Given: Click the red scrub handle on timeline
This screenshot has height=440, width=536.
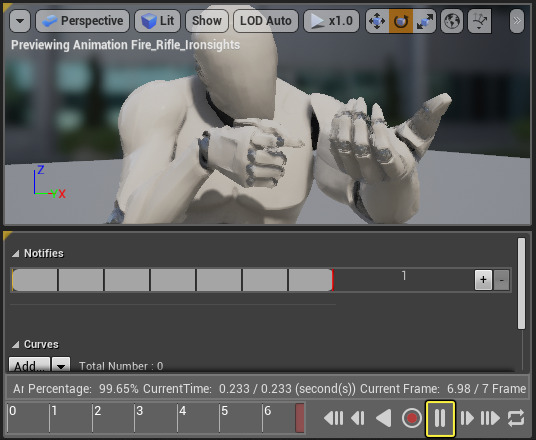Looking at the screenshot, I should pos(300,418).
